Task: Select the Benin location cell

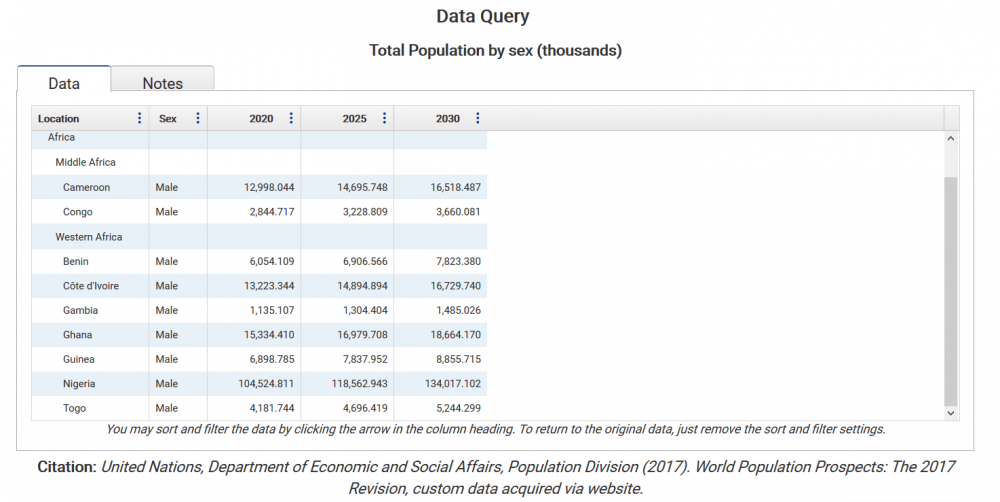Action: (90, 262)
